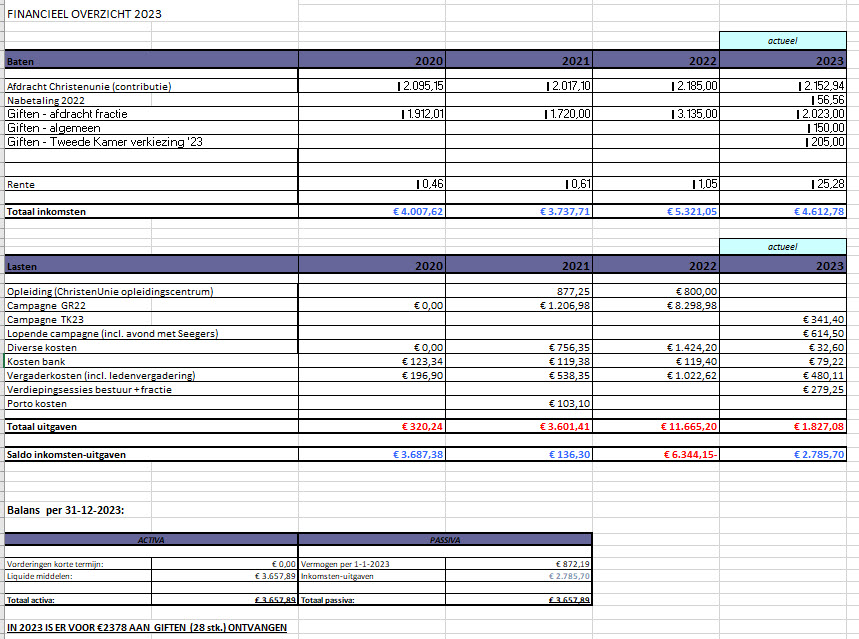Click the gift value 1.912,01
This screenshot has width=859, height=639.
(x=423, y=114)
